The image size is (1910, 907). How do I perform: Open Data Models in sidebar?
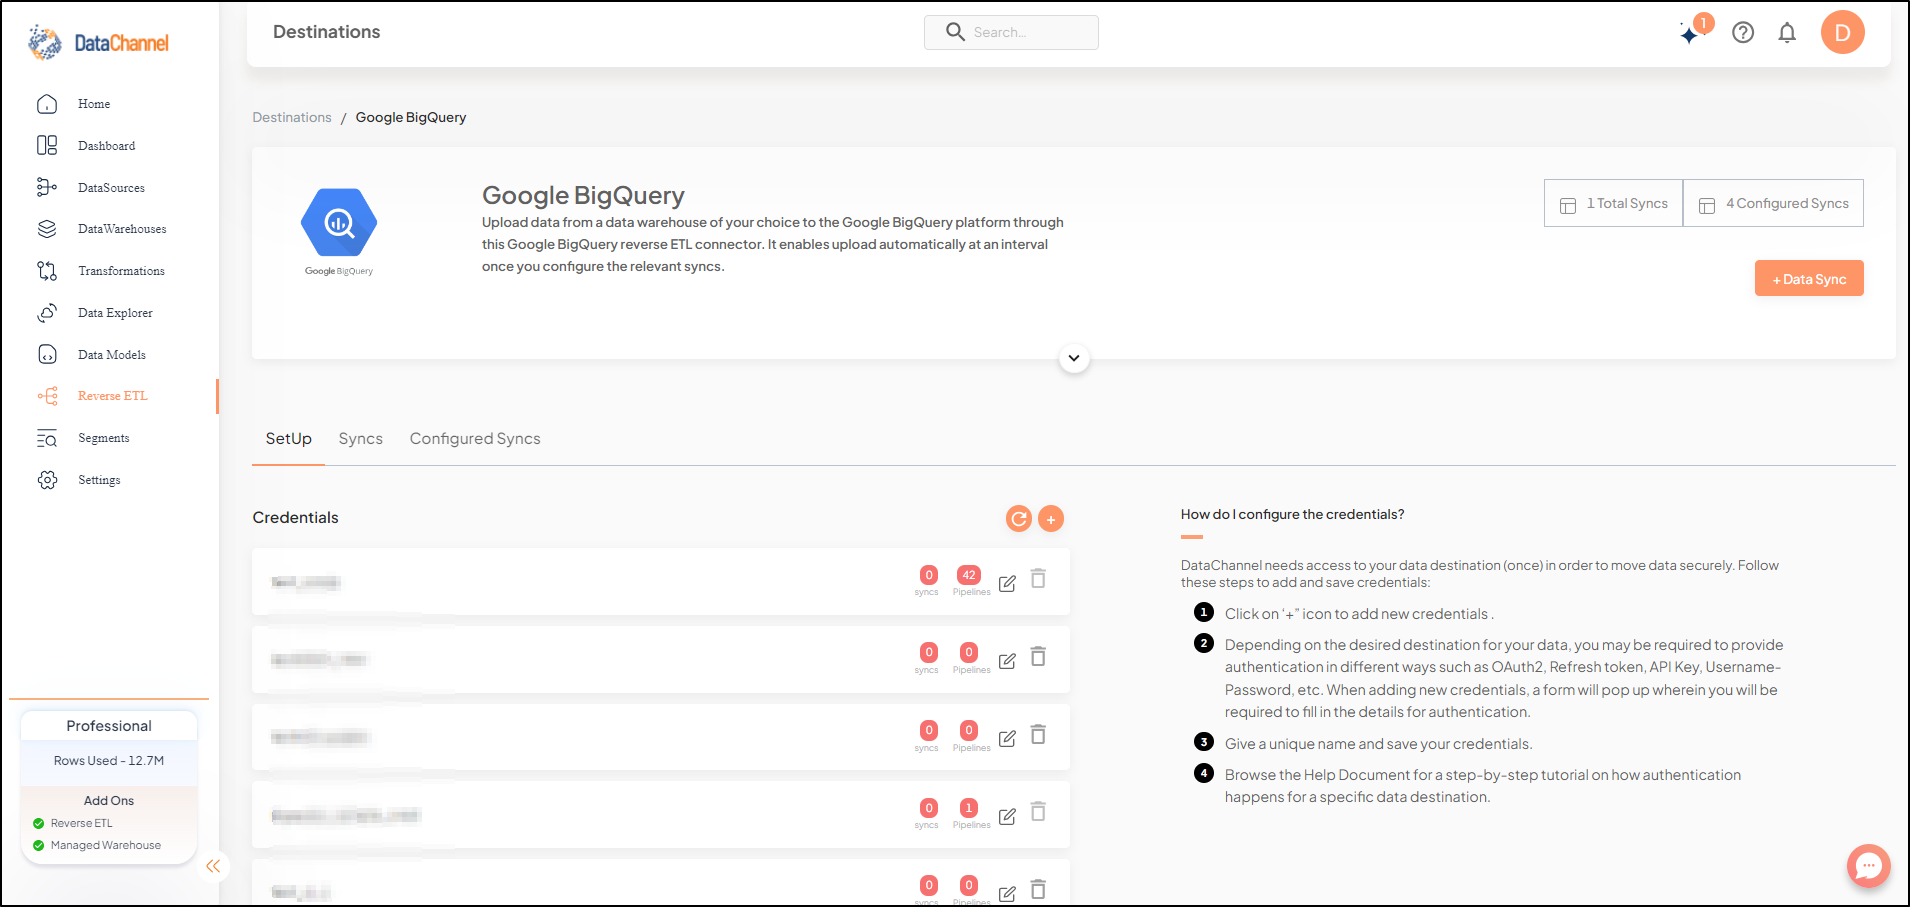point(111,355)
